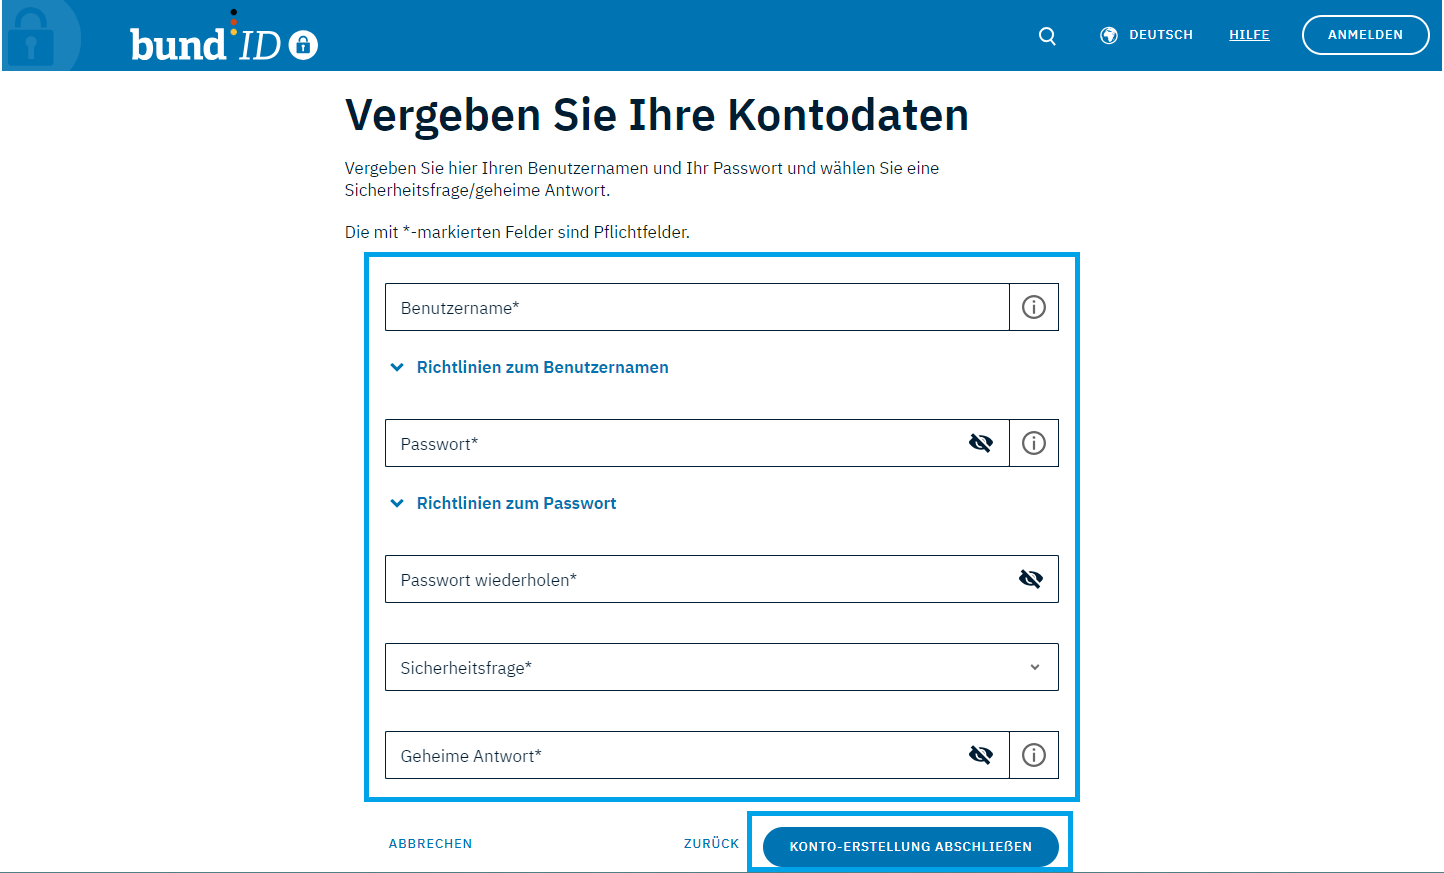Click ABBRECHEN to cancel
The image size is (1444, 873).
click(x=431, y=844)
